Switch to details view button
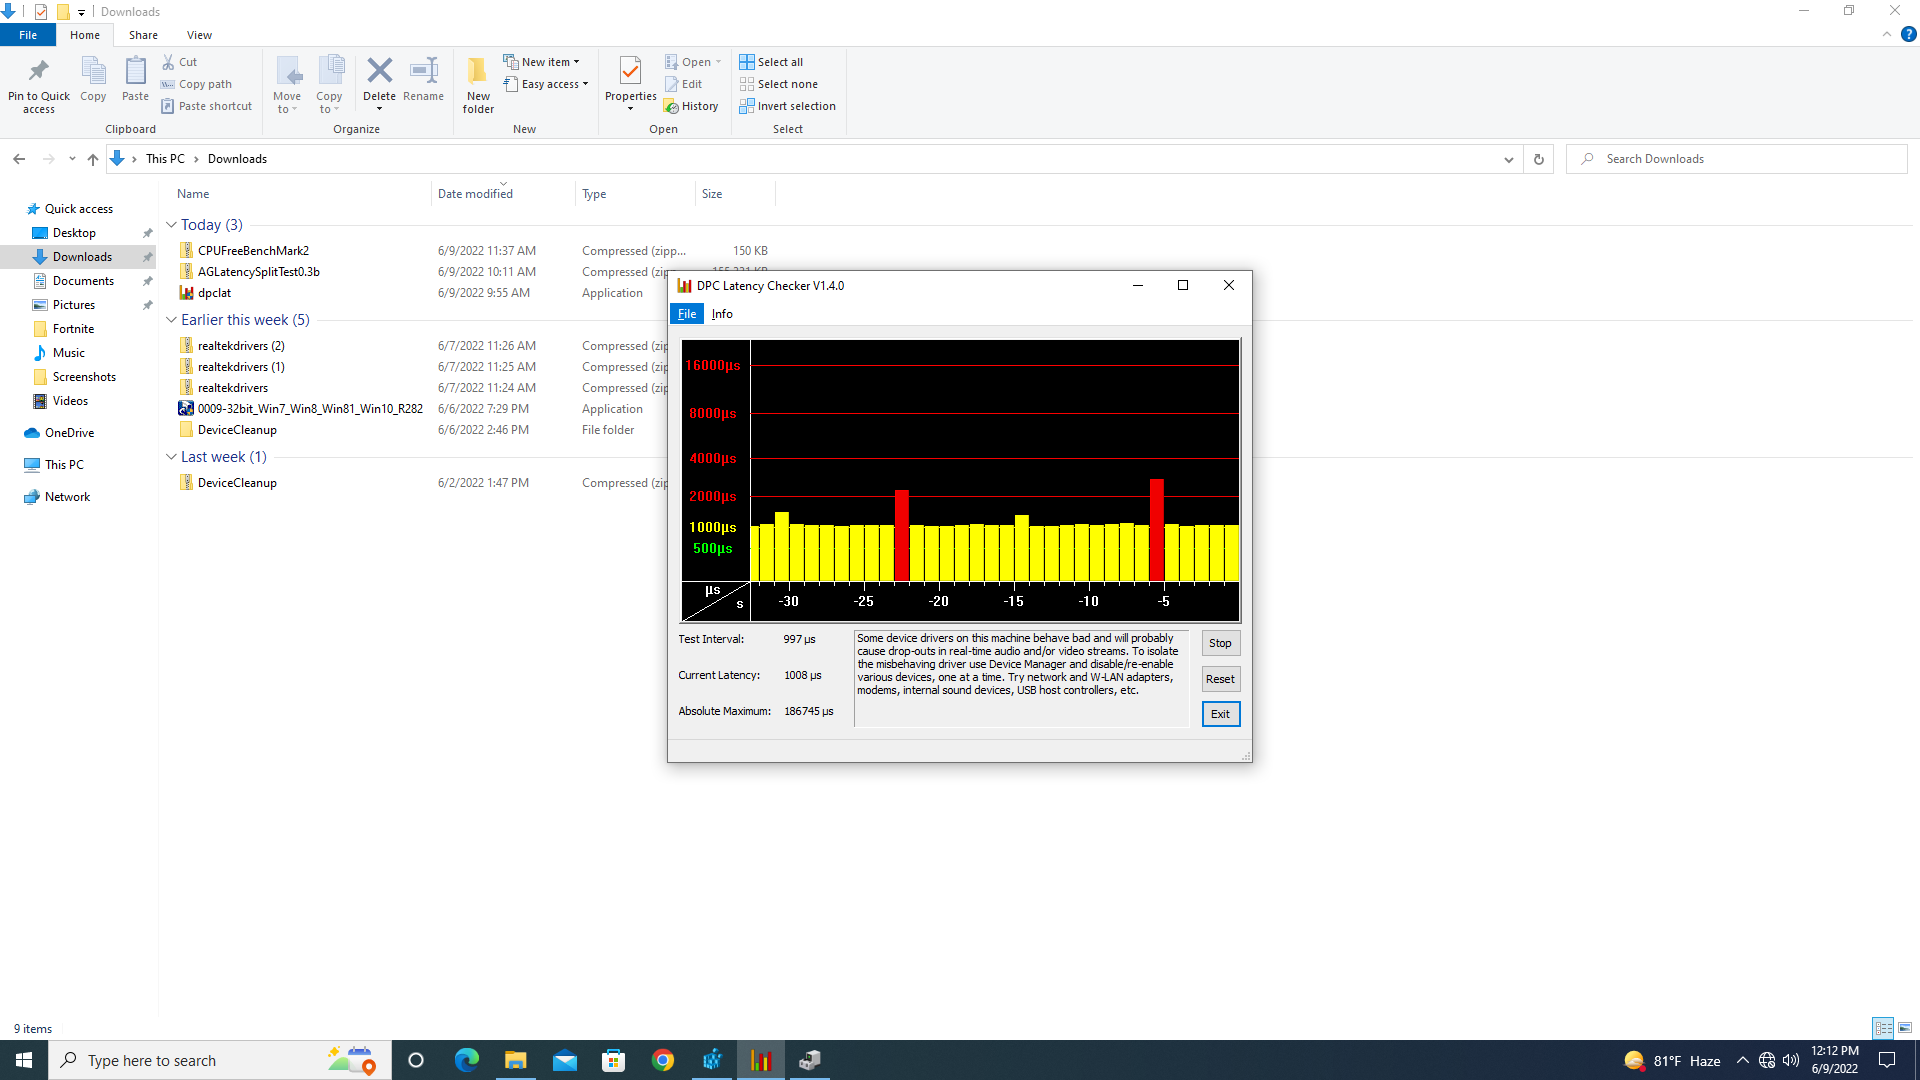 point(1883,1028)
